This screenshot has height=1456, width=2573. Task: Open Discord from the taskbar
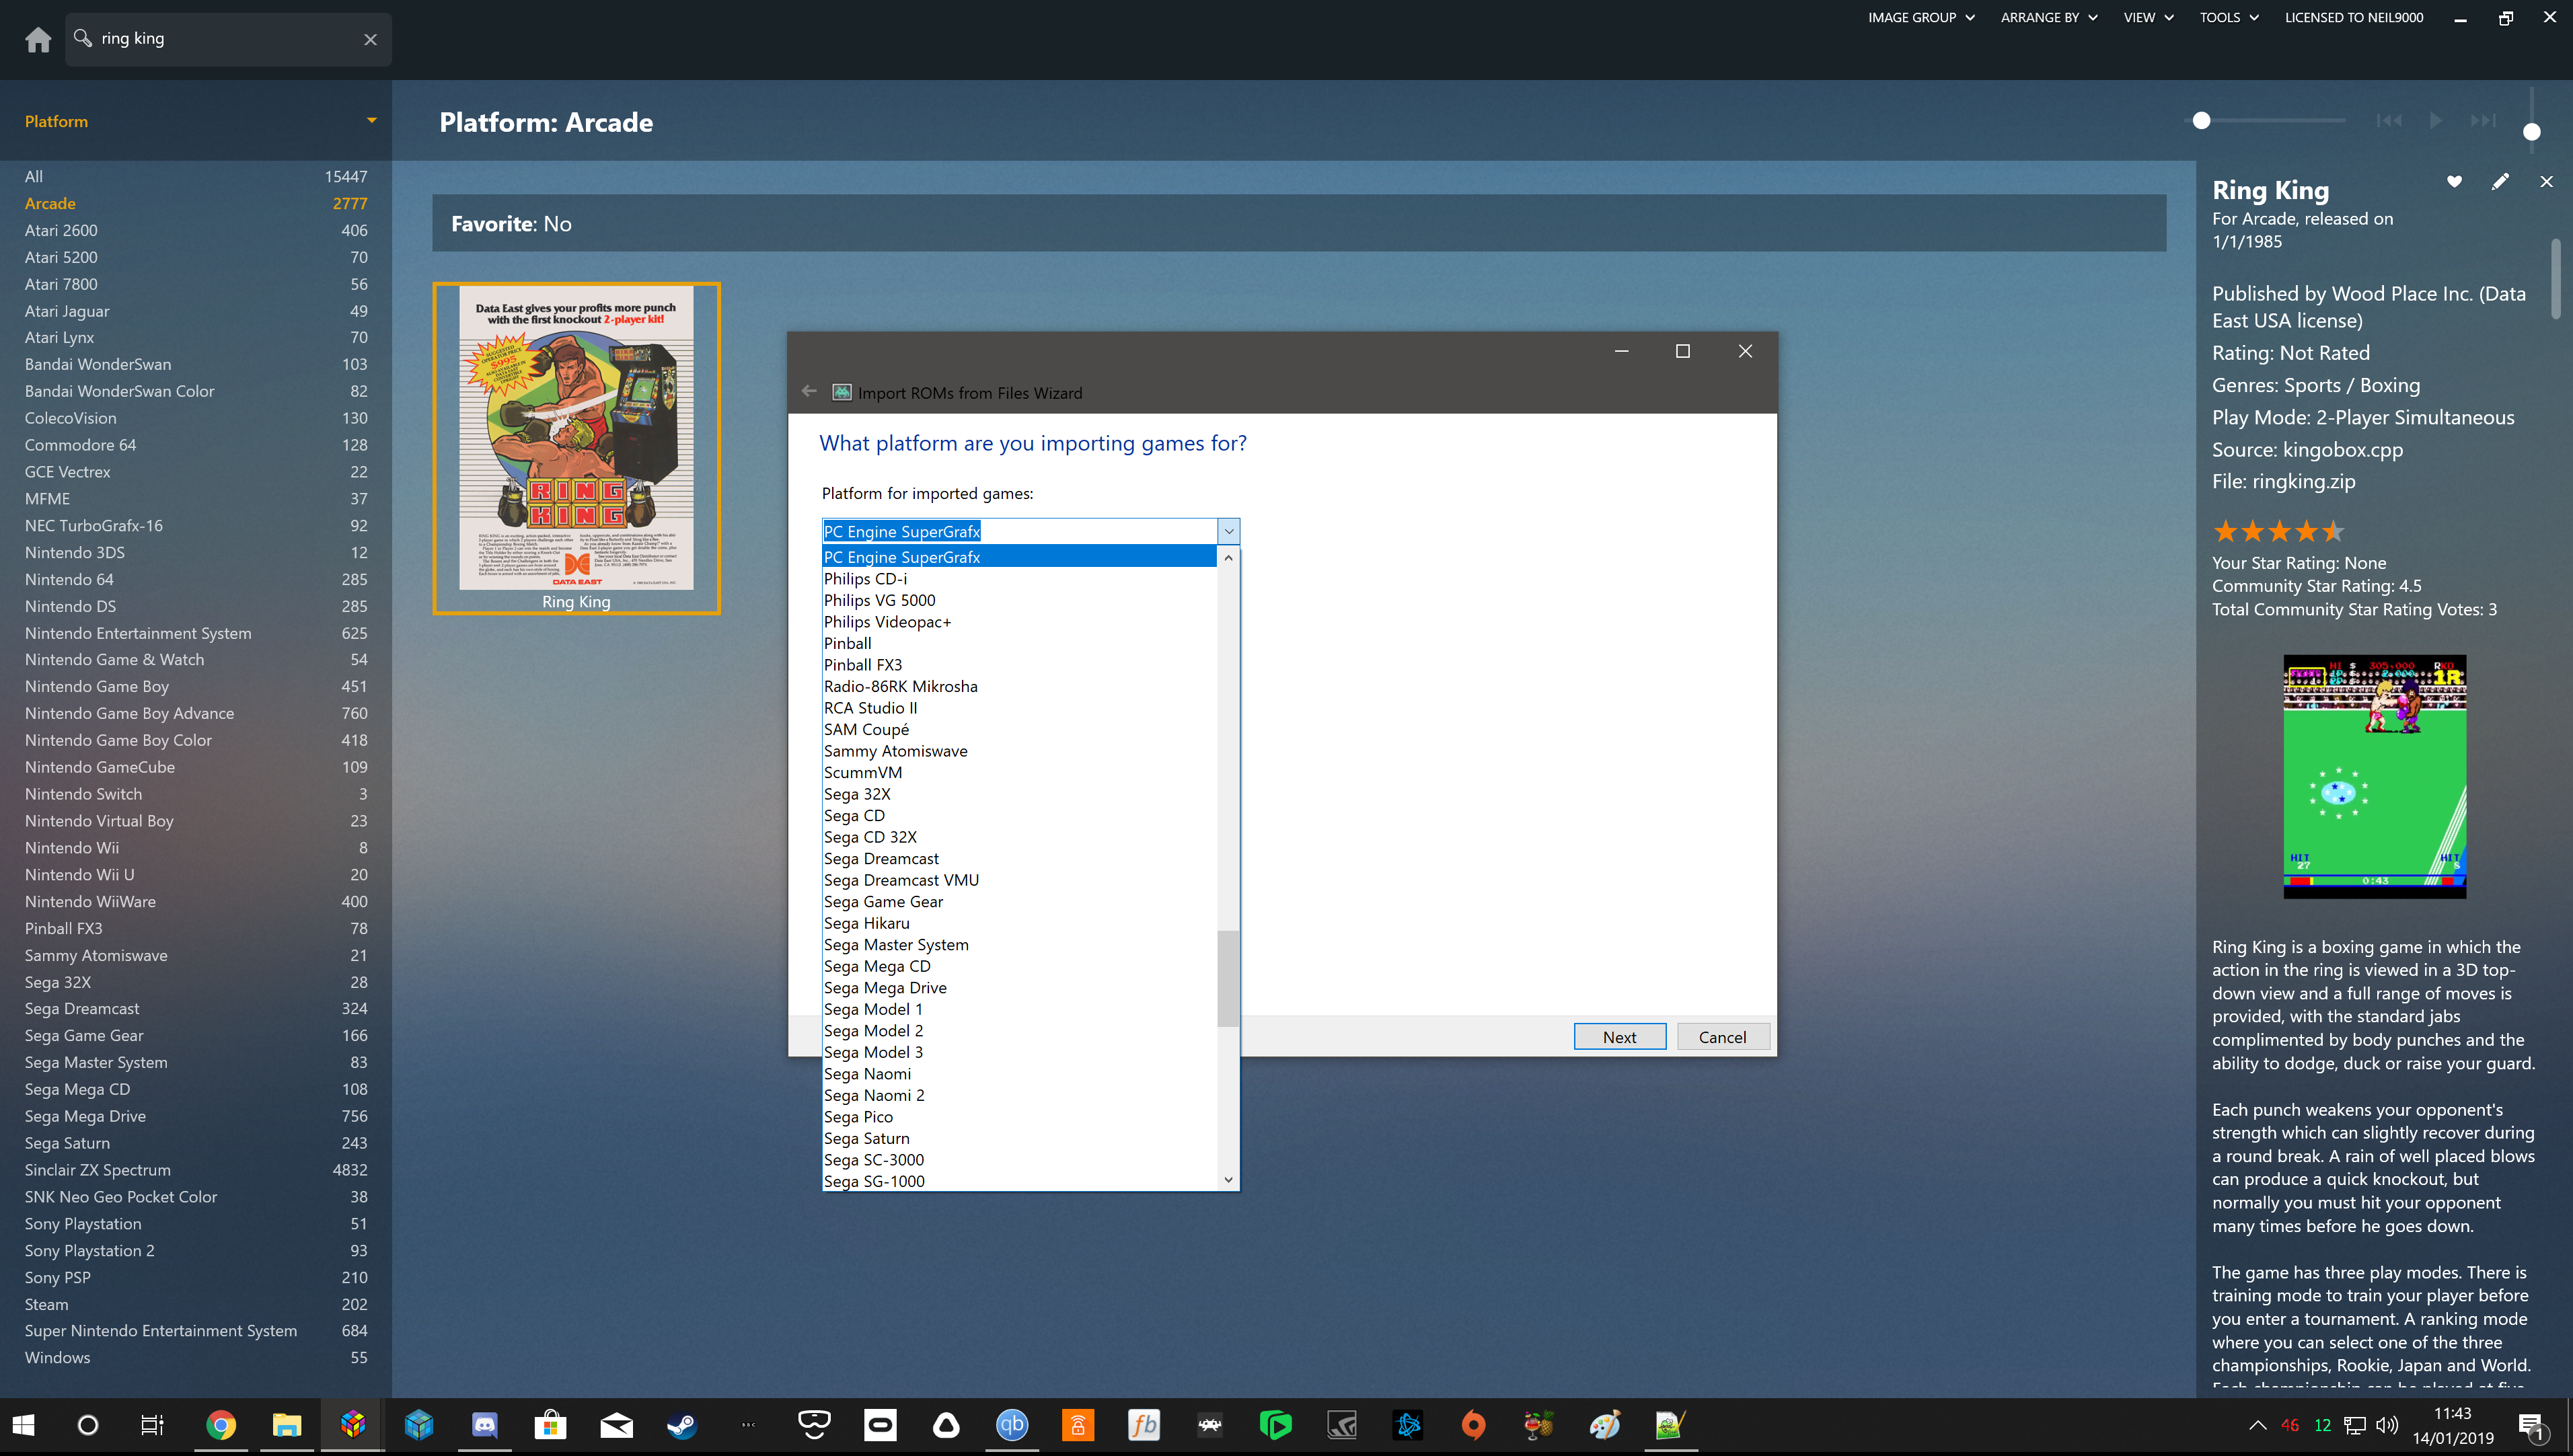484,1424
